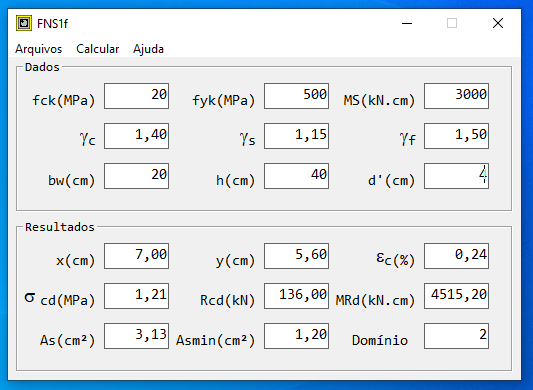Select the fyk(MPa) input field
Viewport: 533px width, 390px height.
pyautogui.click(x=296, y=96)
